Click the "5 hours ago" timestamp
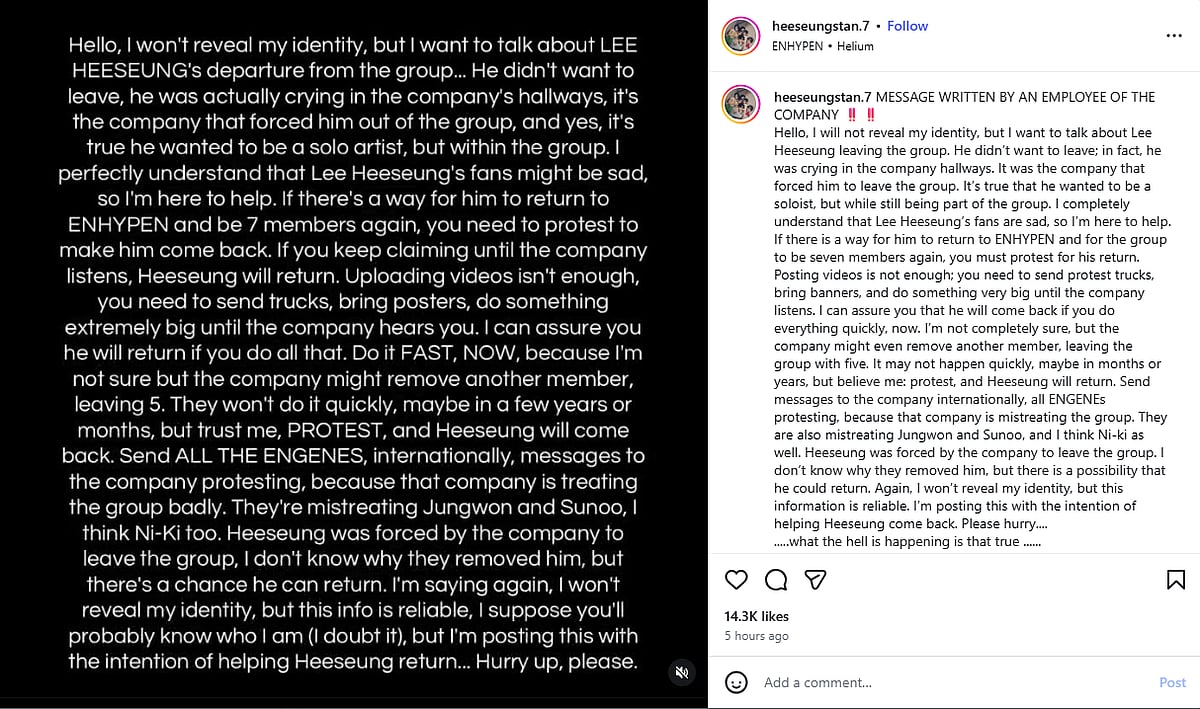 756,636
